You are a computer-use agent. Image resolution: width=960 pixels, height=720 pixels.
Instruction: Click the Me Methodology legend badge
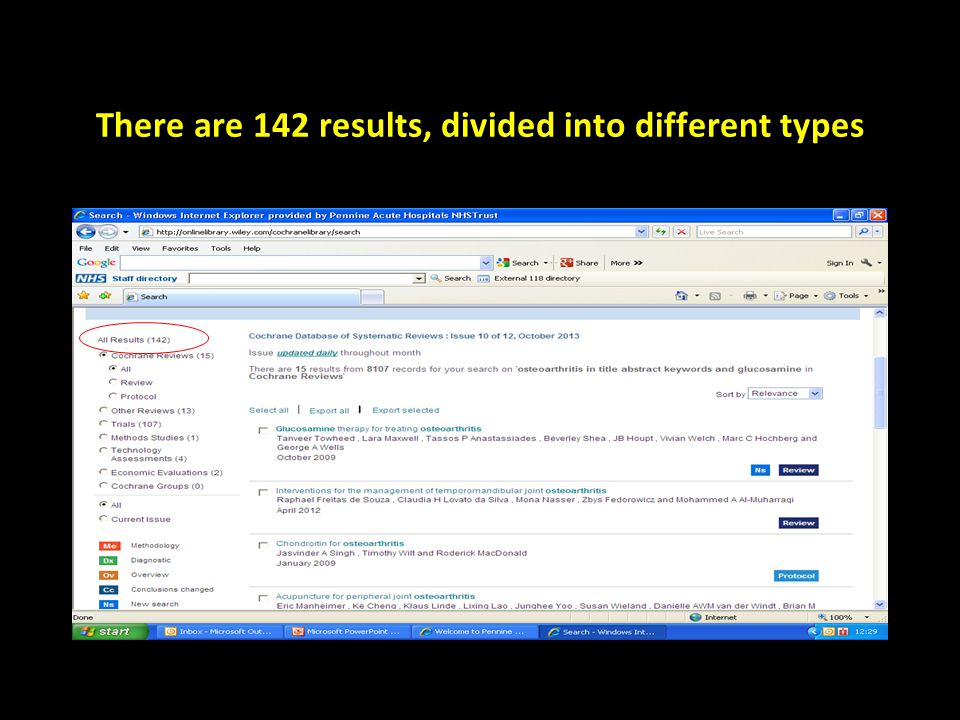(x=109, y=546)
